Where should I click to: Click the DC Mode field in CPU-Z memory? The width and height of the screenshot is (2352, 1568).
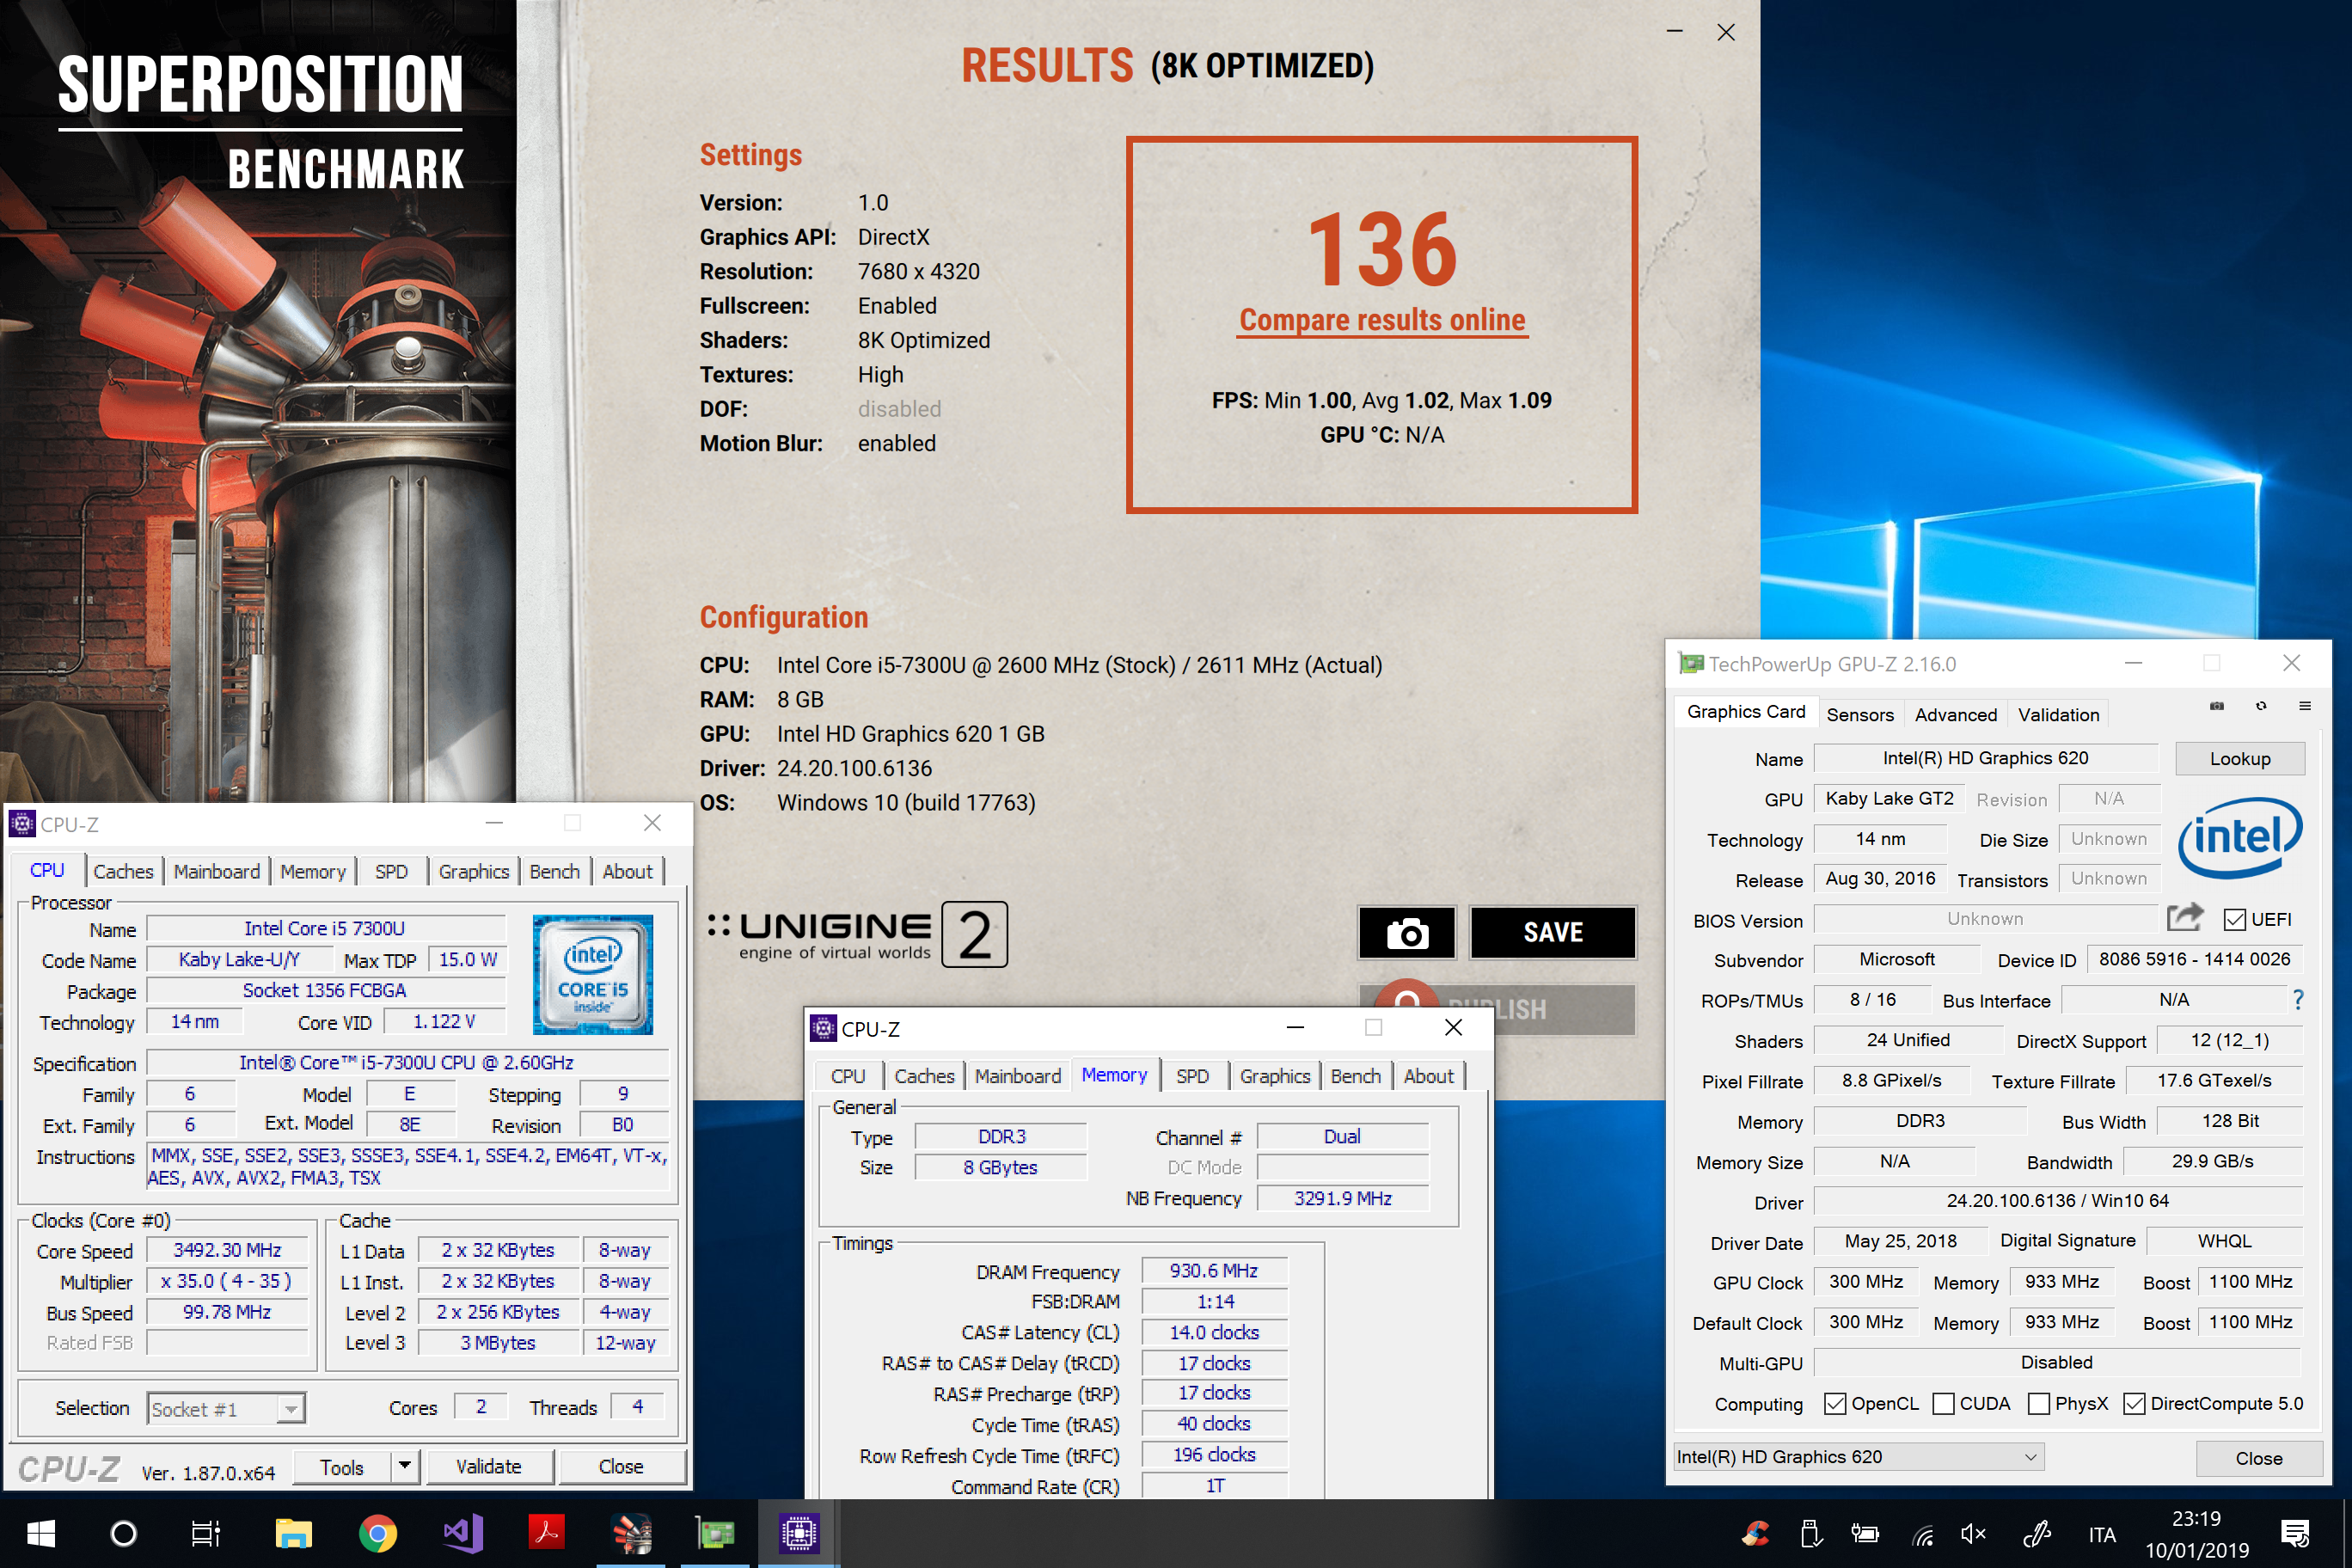pos(1342,1167)
